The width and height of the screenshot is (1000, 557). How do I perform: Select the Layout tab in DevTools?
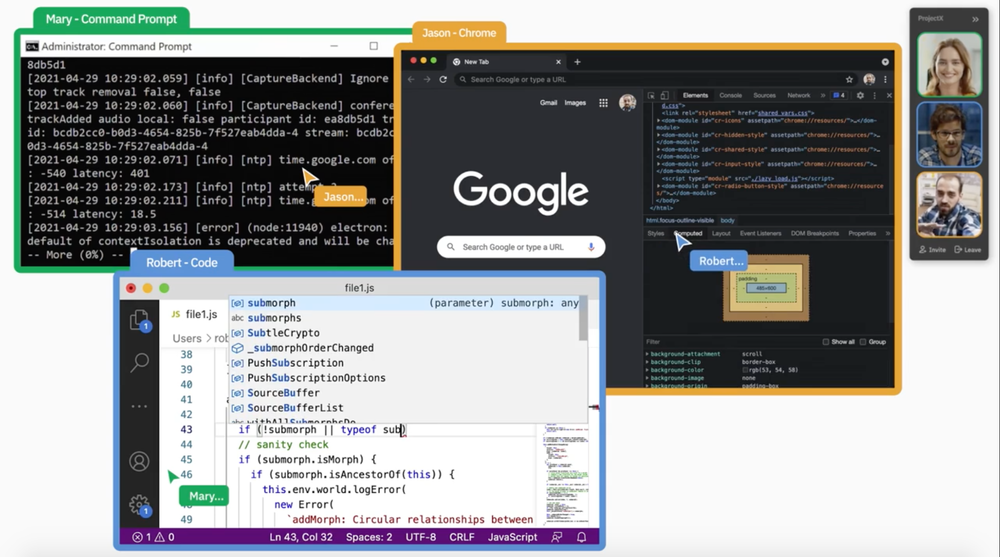[x=720, y=233]
